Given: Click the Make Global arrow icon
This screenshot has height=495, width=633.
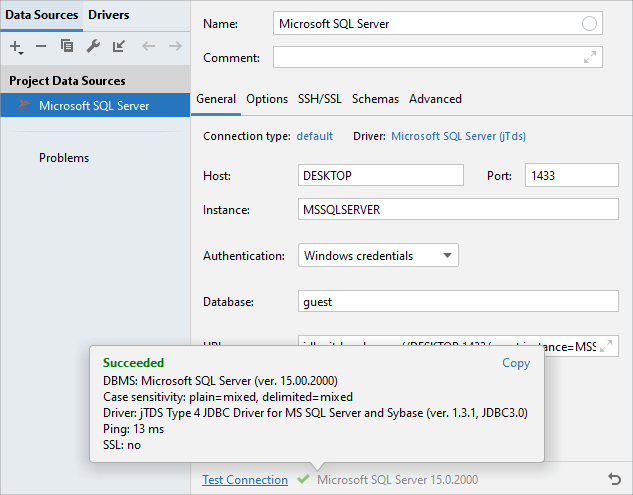Looking at the screenshot, I should 119,46.
